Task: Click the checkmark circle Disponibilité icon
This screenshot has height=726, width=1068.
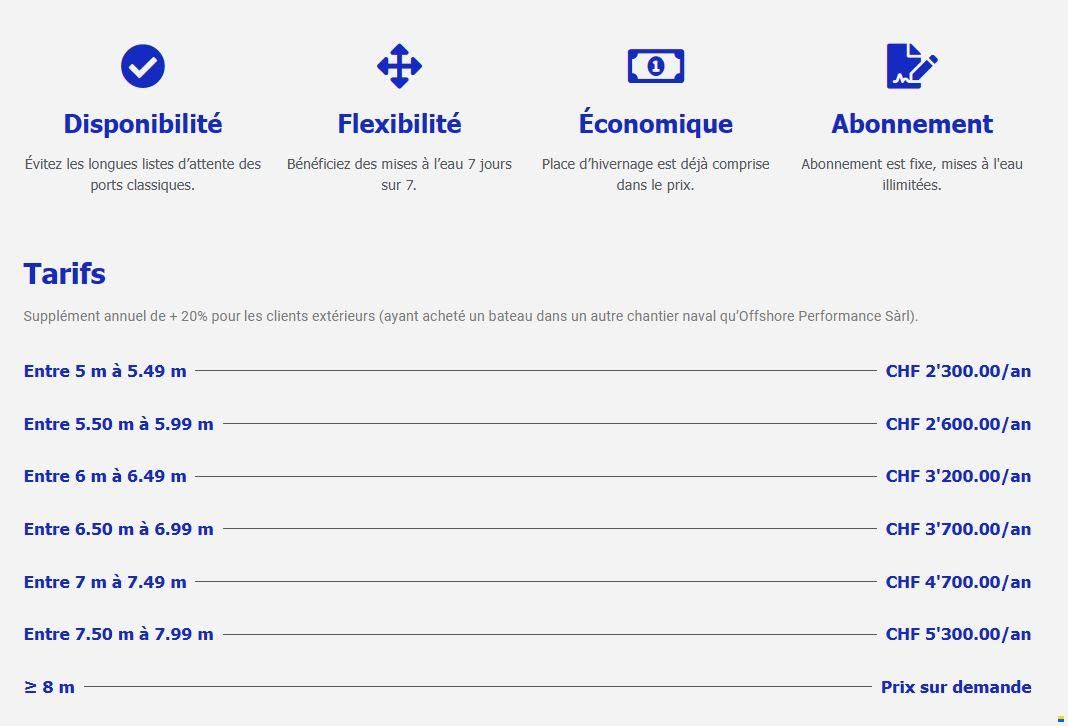Action: coord(143,66)
